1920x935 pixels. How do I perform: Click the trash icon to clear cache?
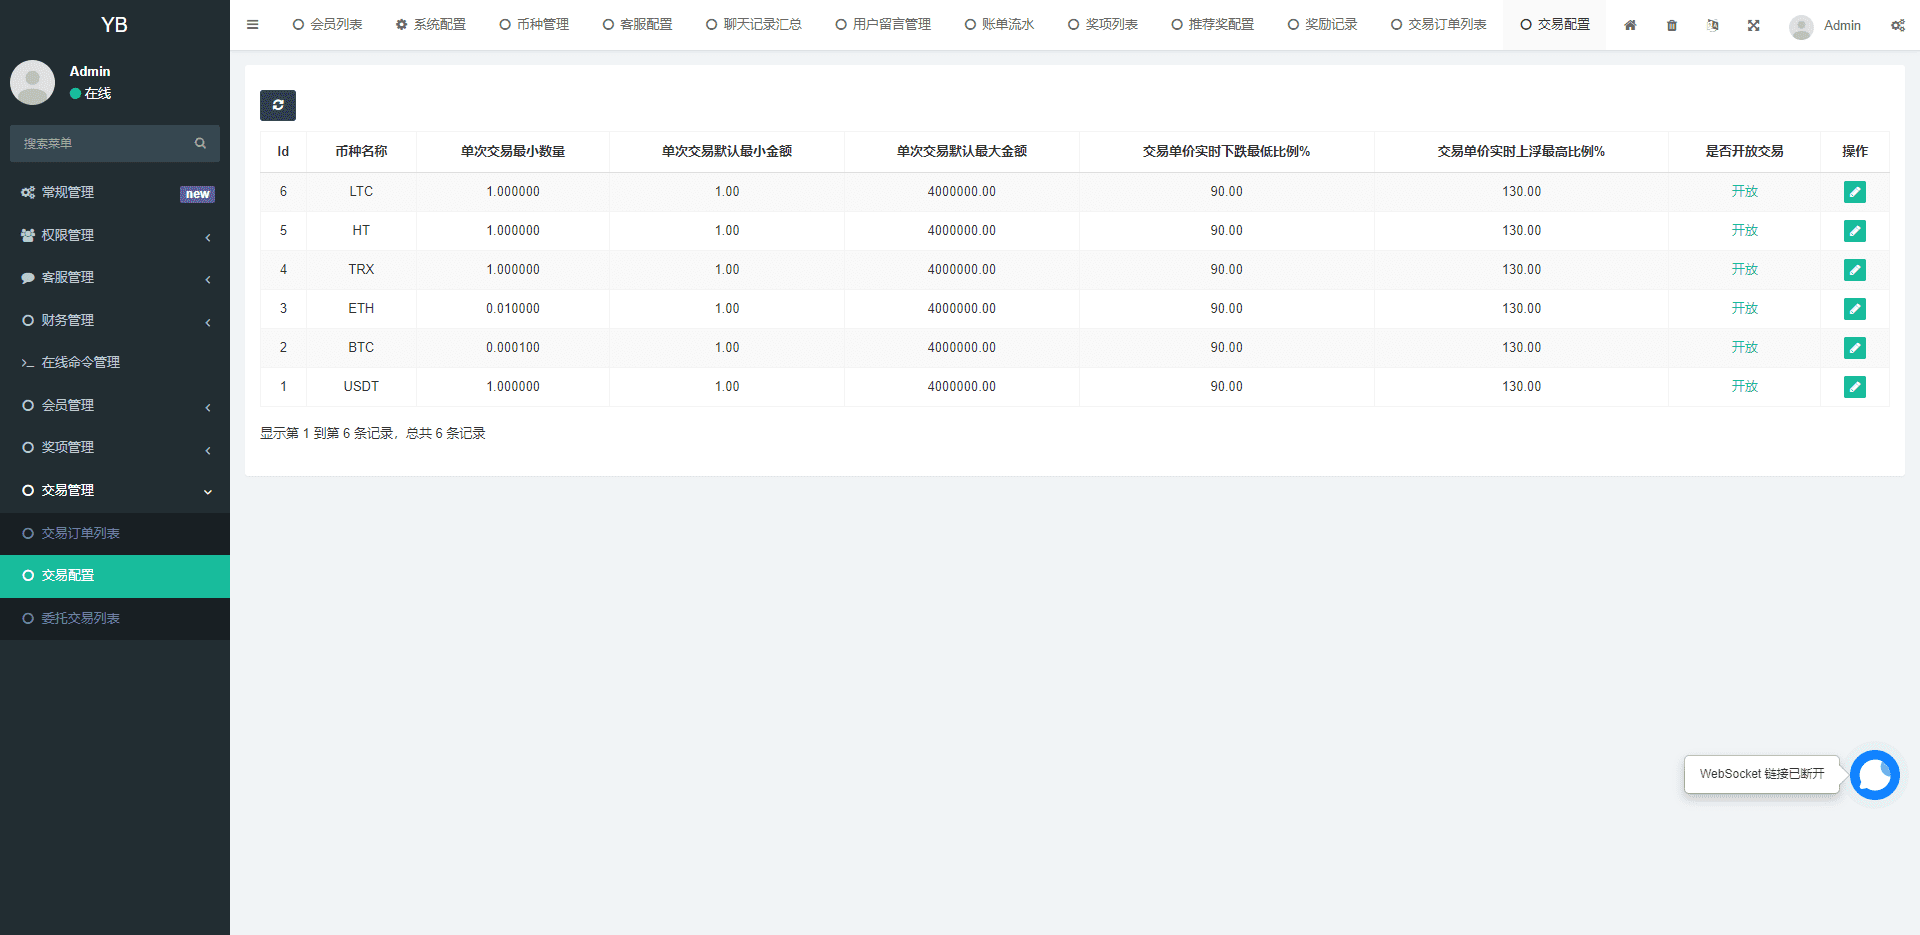[1672, 25]
